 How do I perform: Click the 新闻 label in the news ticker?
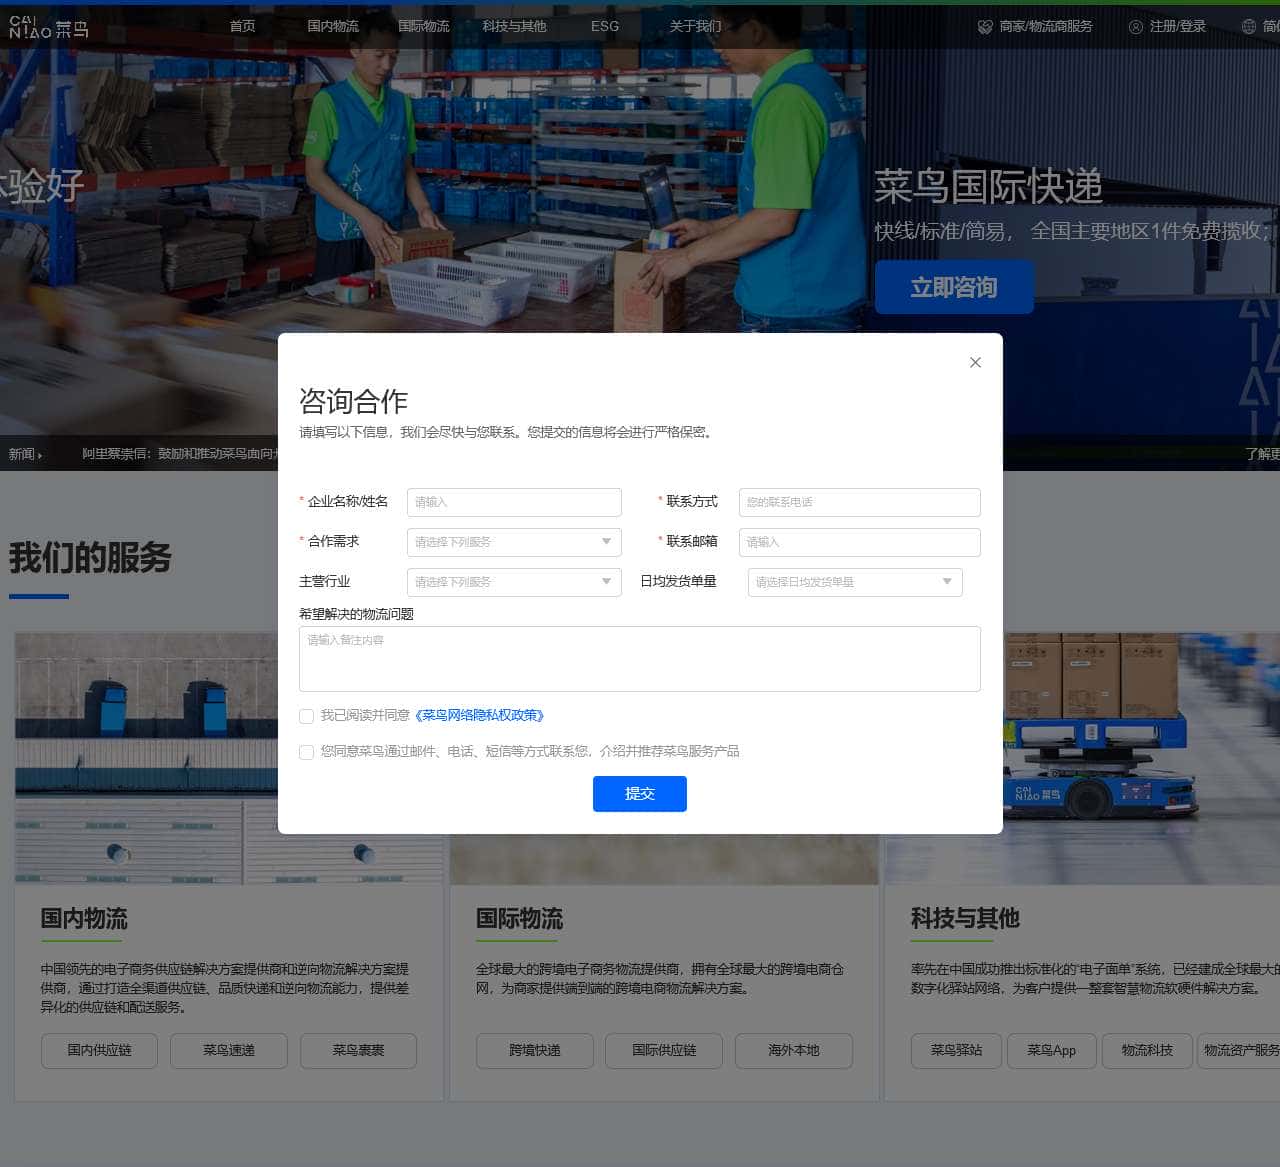click(x=24, y=454)
